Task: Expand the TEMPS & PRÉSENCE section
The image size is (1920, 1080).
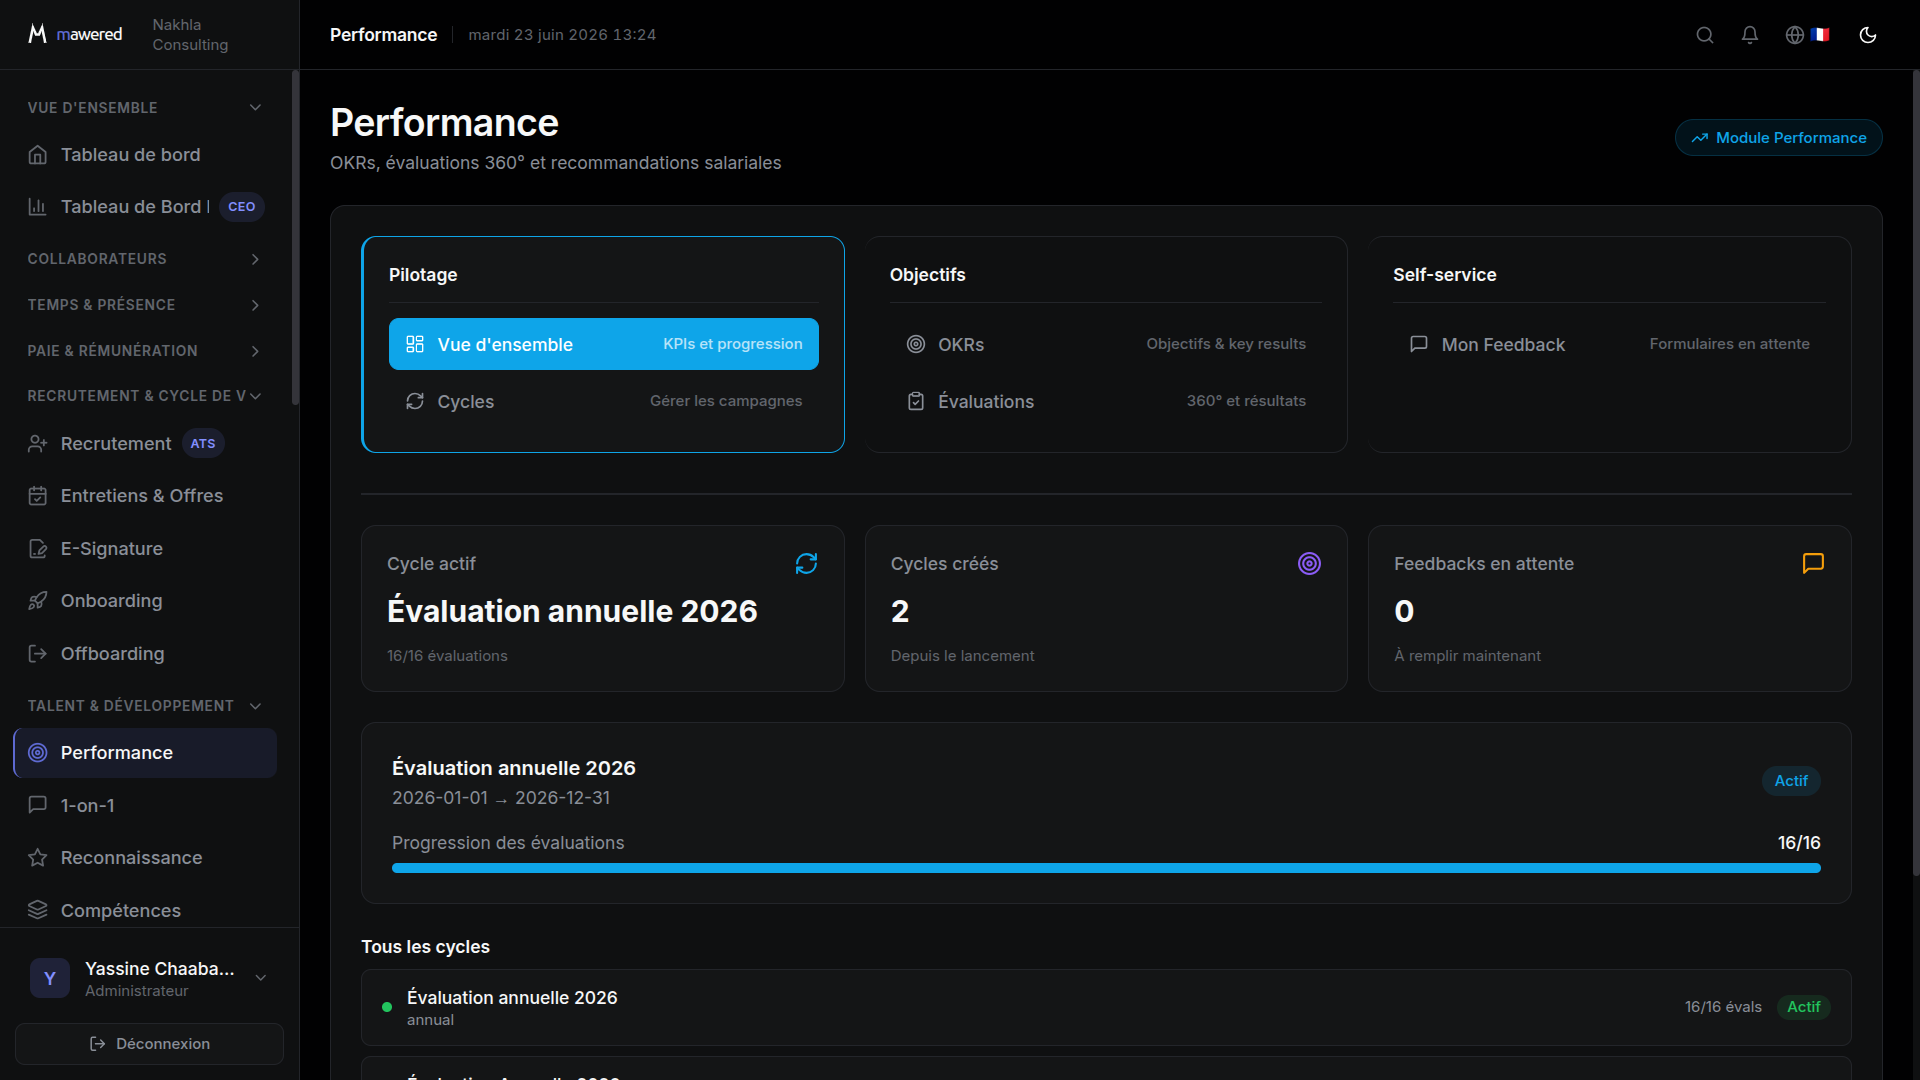Action: (255, 305)
